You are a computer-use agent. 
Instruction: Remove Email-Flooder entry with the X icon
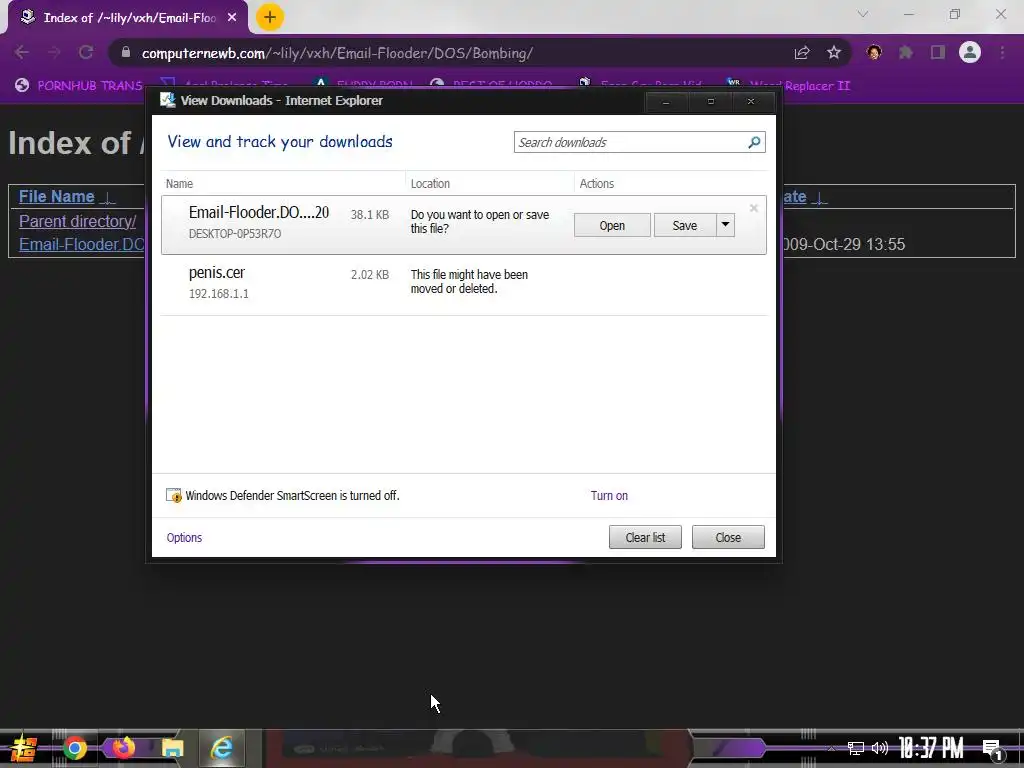click(x=754, y=208)
